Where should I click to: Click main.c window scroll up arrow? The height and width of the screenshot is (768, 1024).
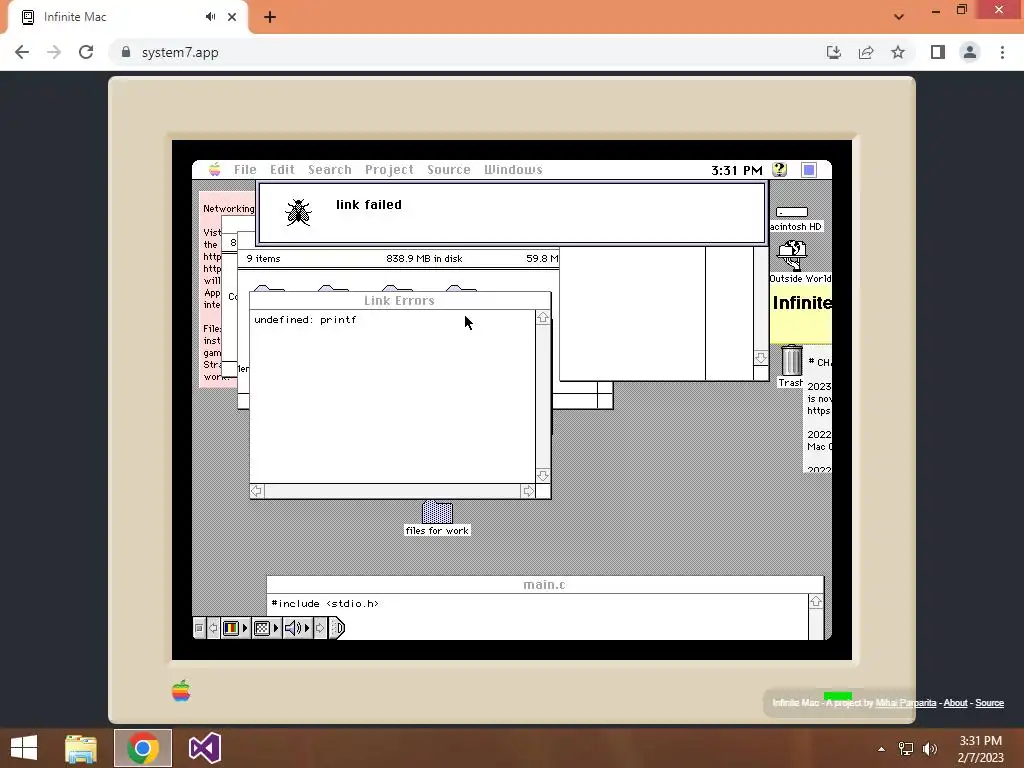tap(816, 601)
